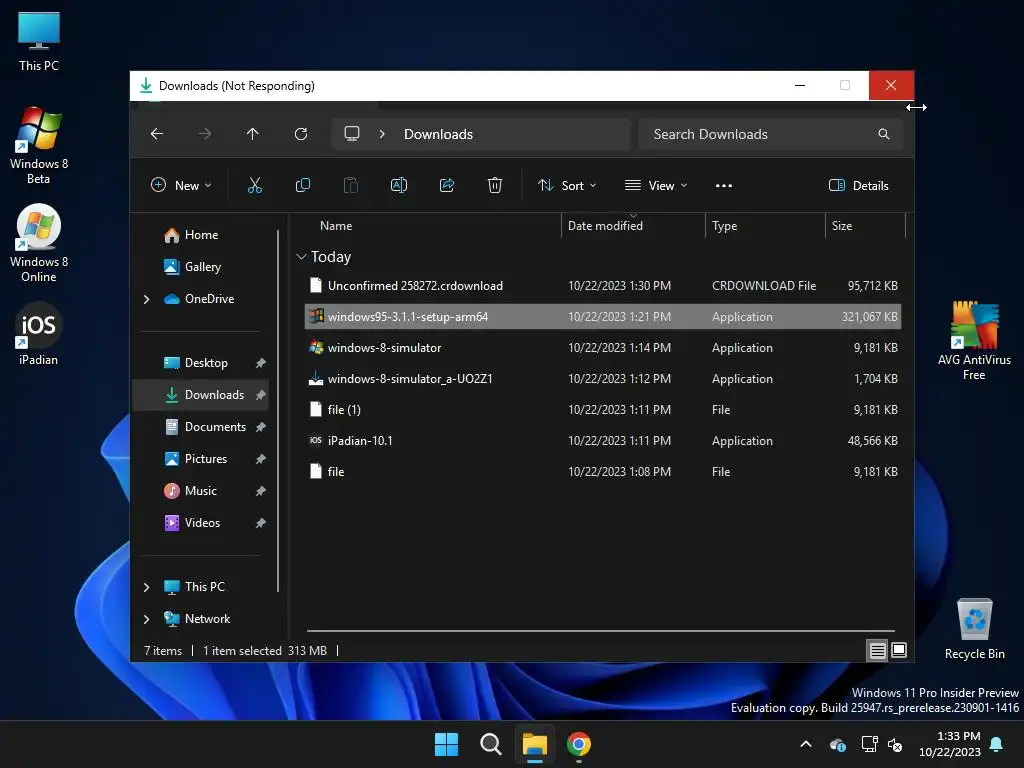Select windows95-3.1.1-setup-arm64 file

603,317
